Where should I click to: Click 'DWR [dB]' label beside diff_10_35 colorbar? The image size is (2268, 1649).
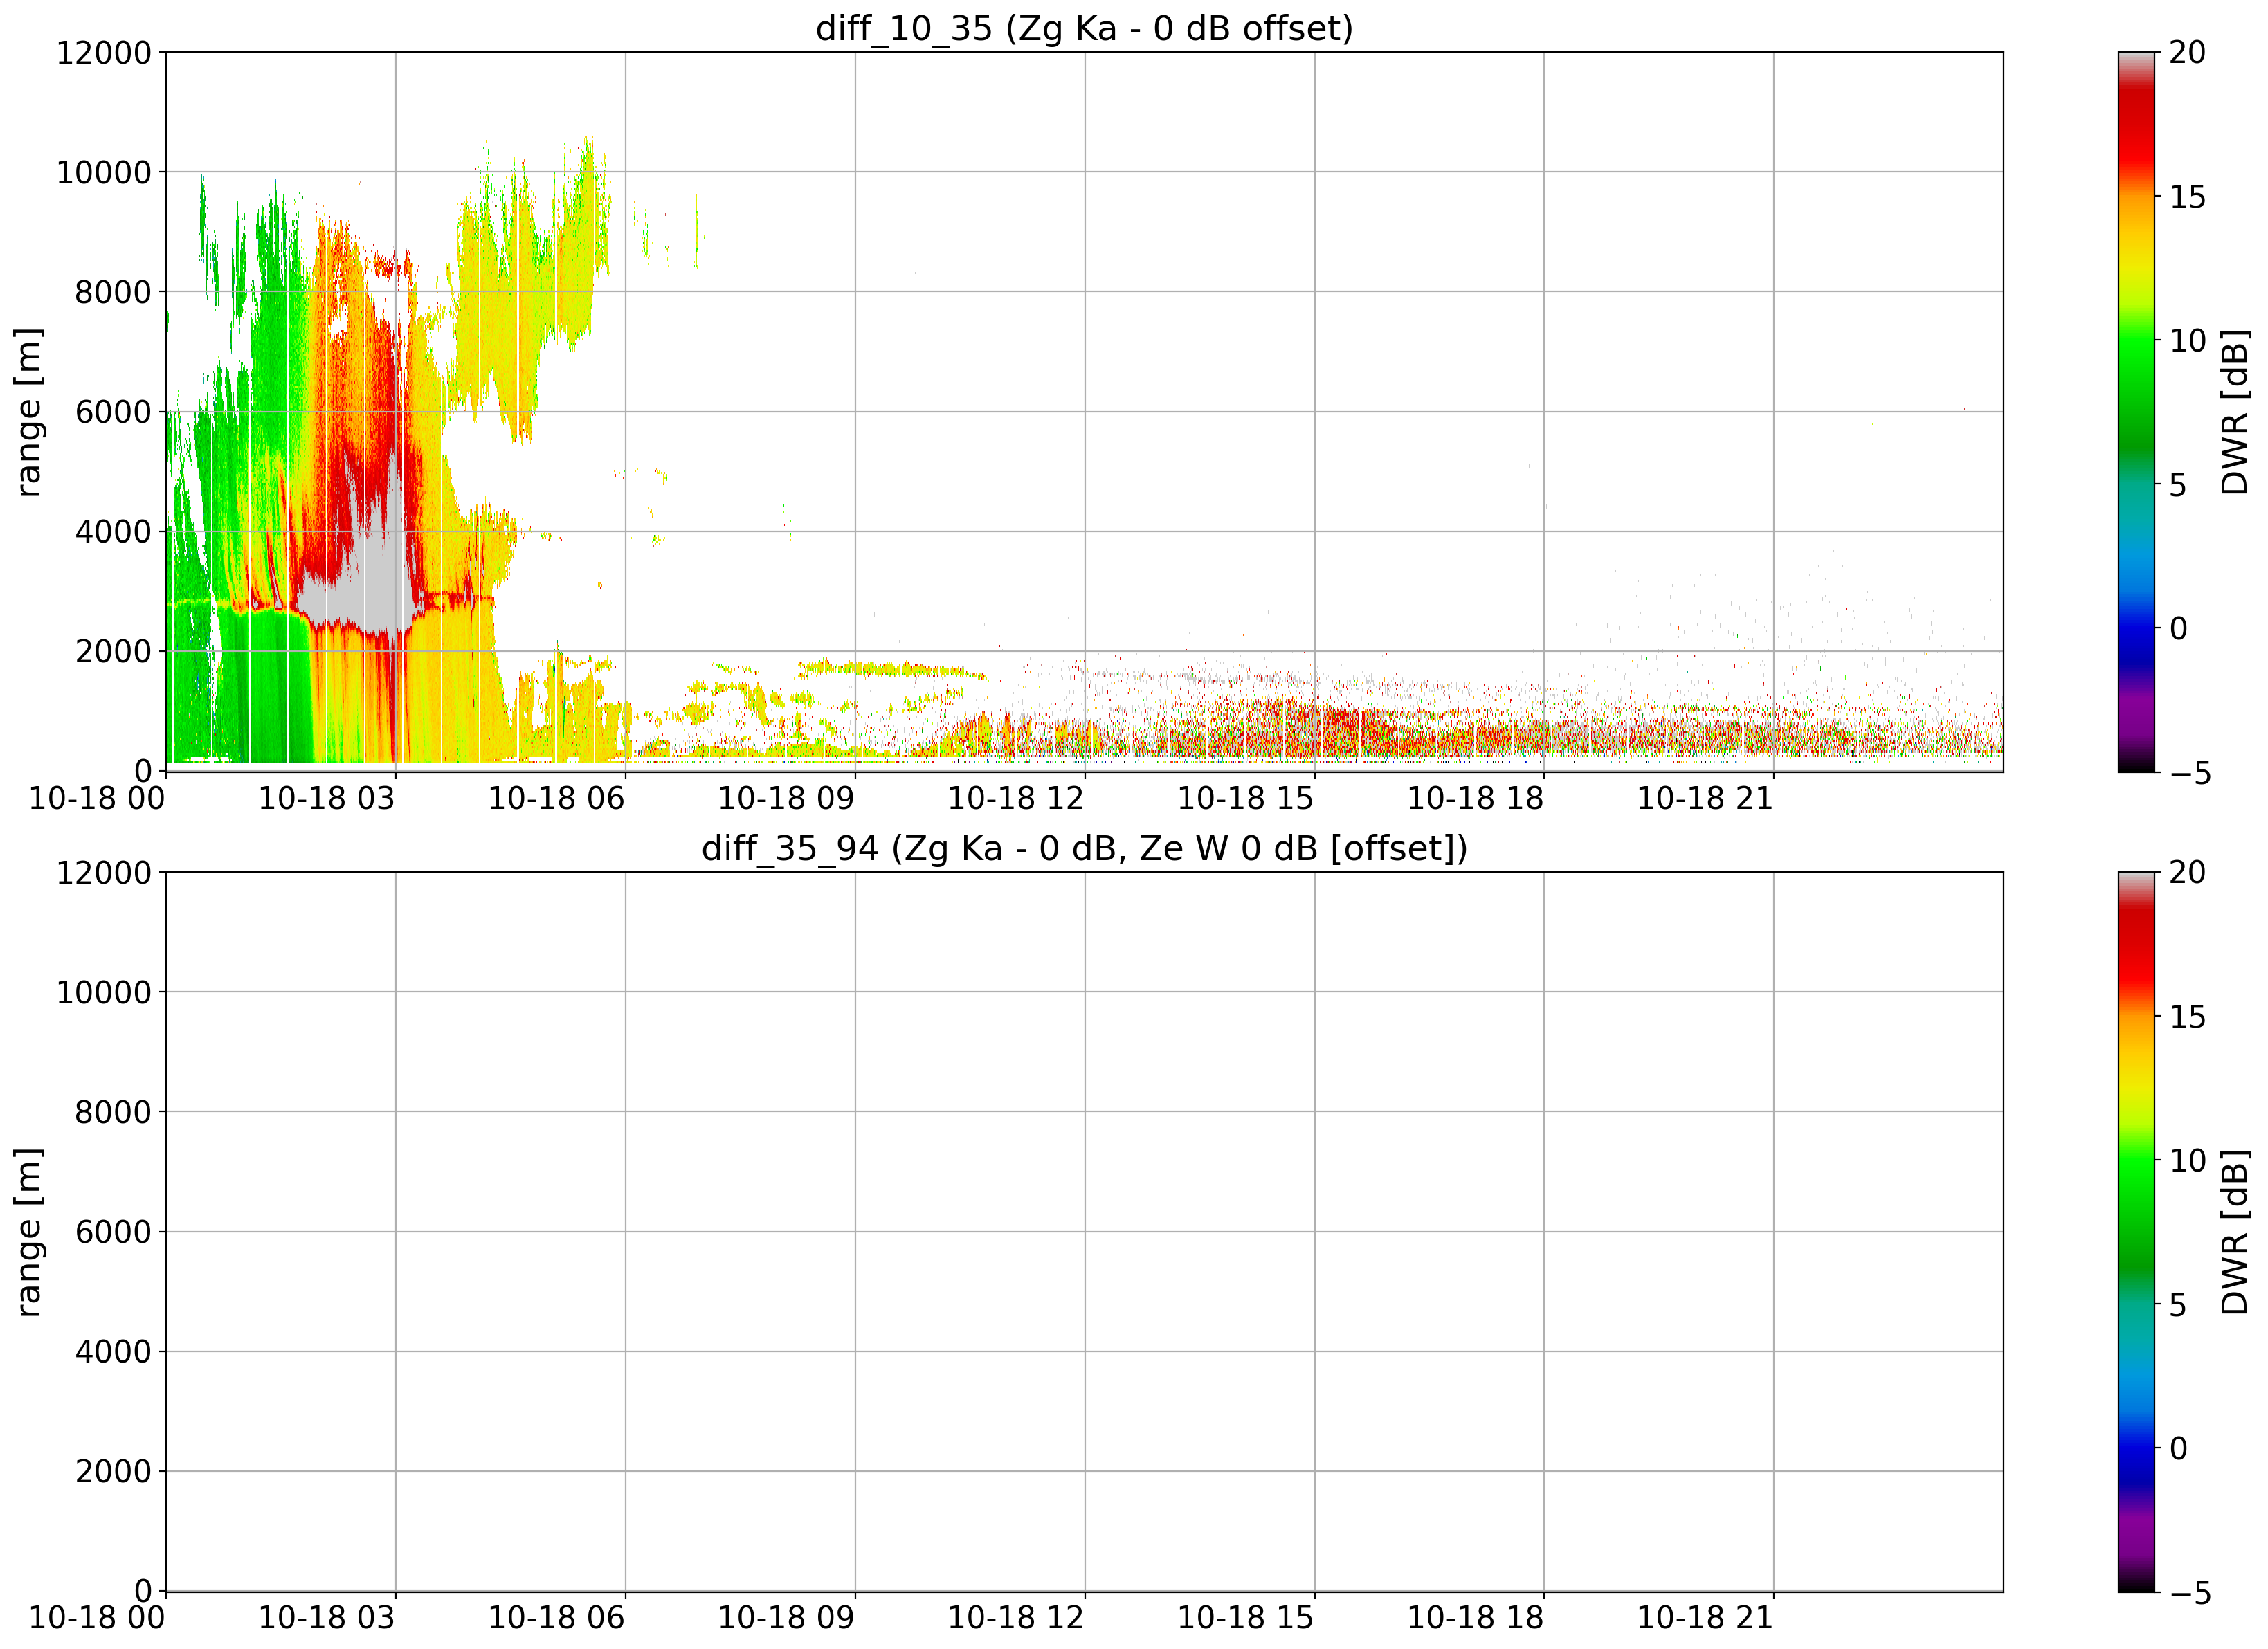coord(2234,412)
